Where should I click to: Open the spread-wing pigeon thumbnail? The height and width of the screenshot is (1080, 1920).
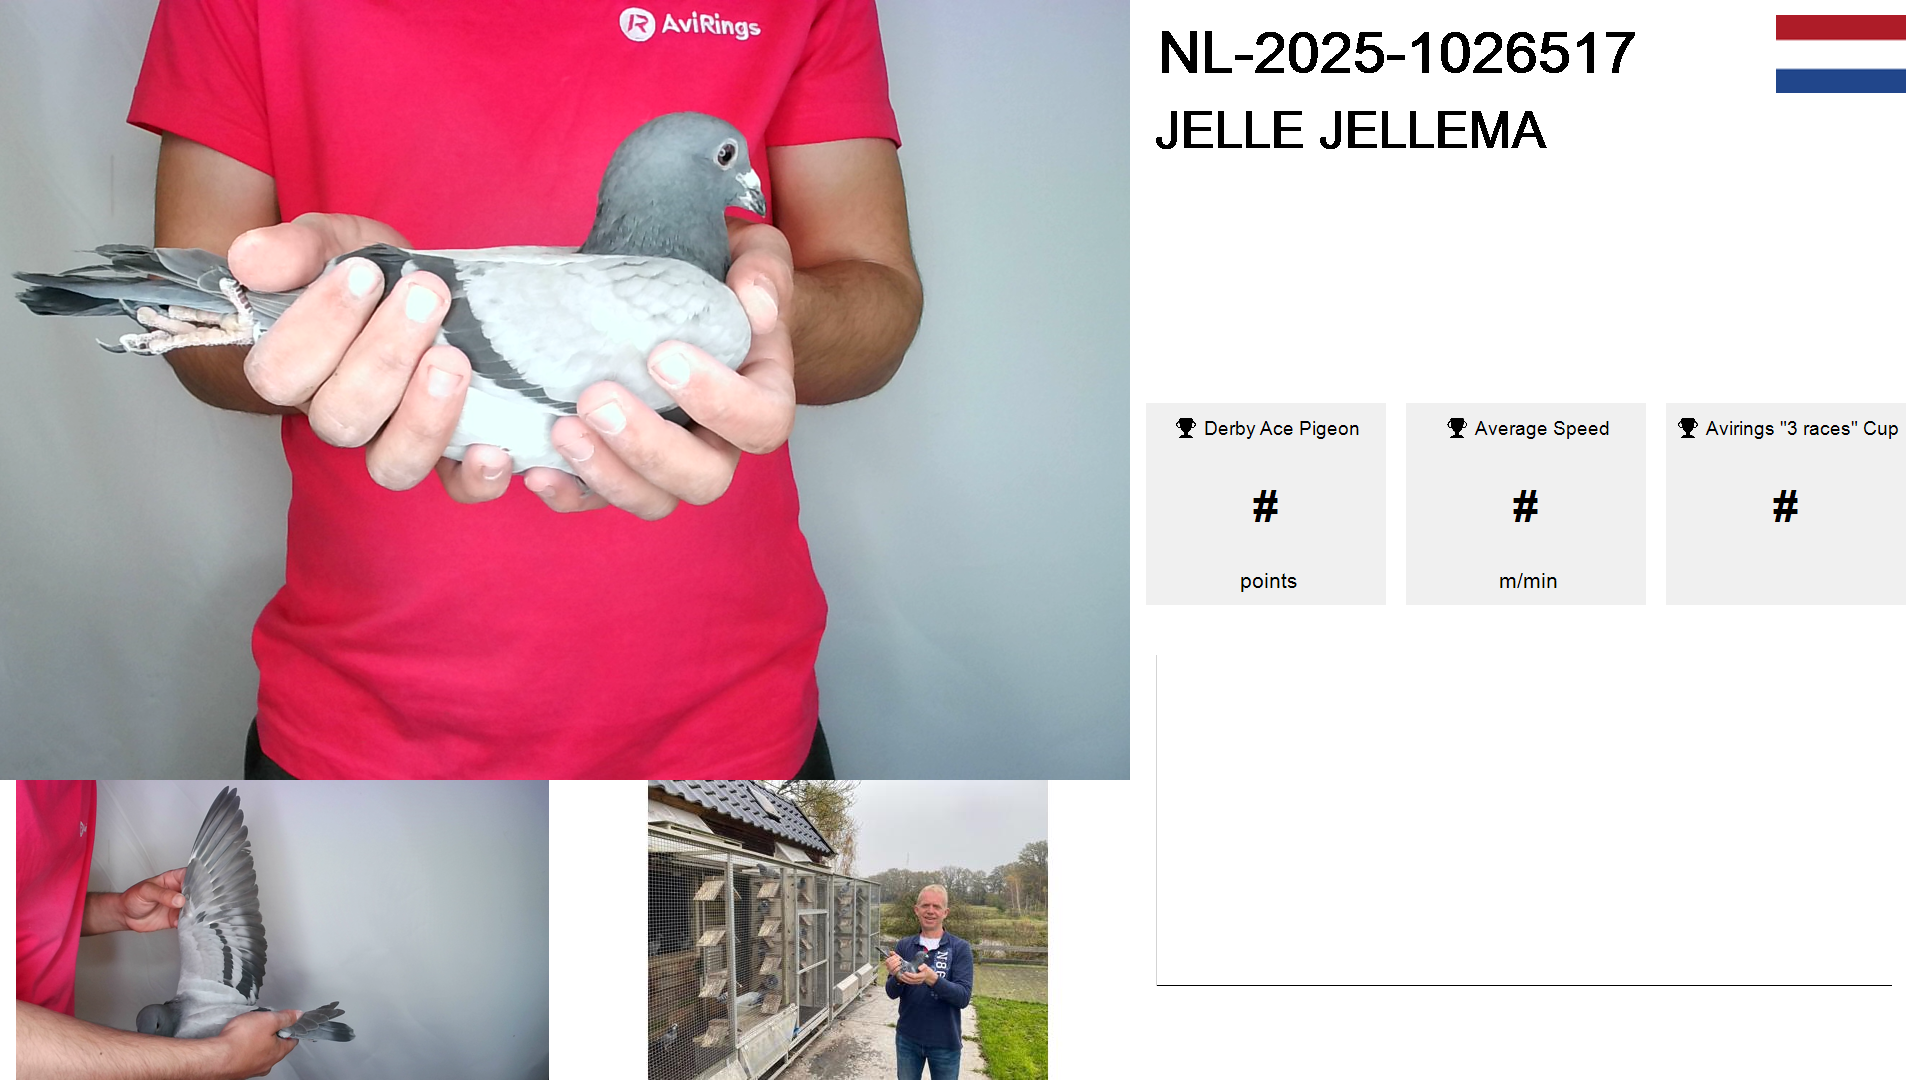[x=282, y=930]
